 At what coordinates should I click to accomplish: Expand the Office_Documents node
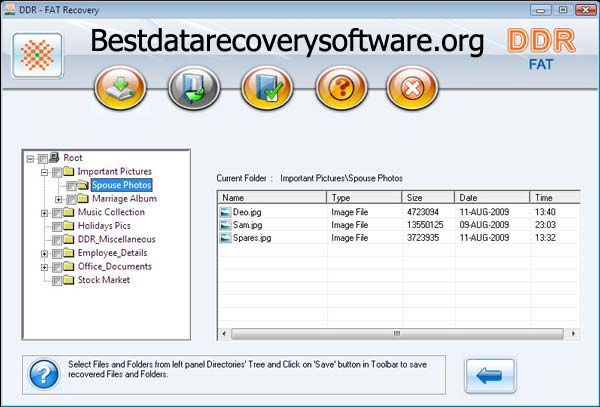[x=44, y=267]
